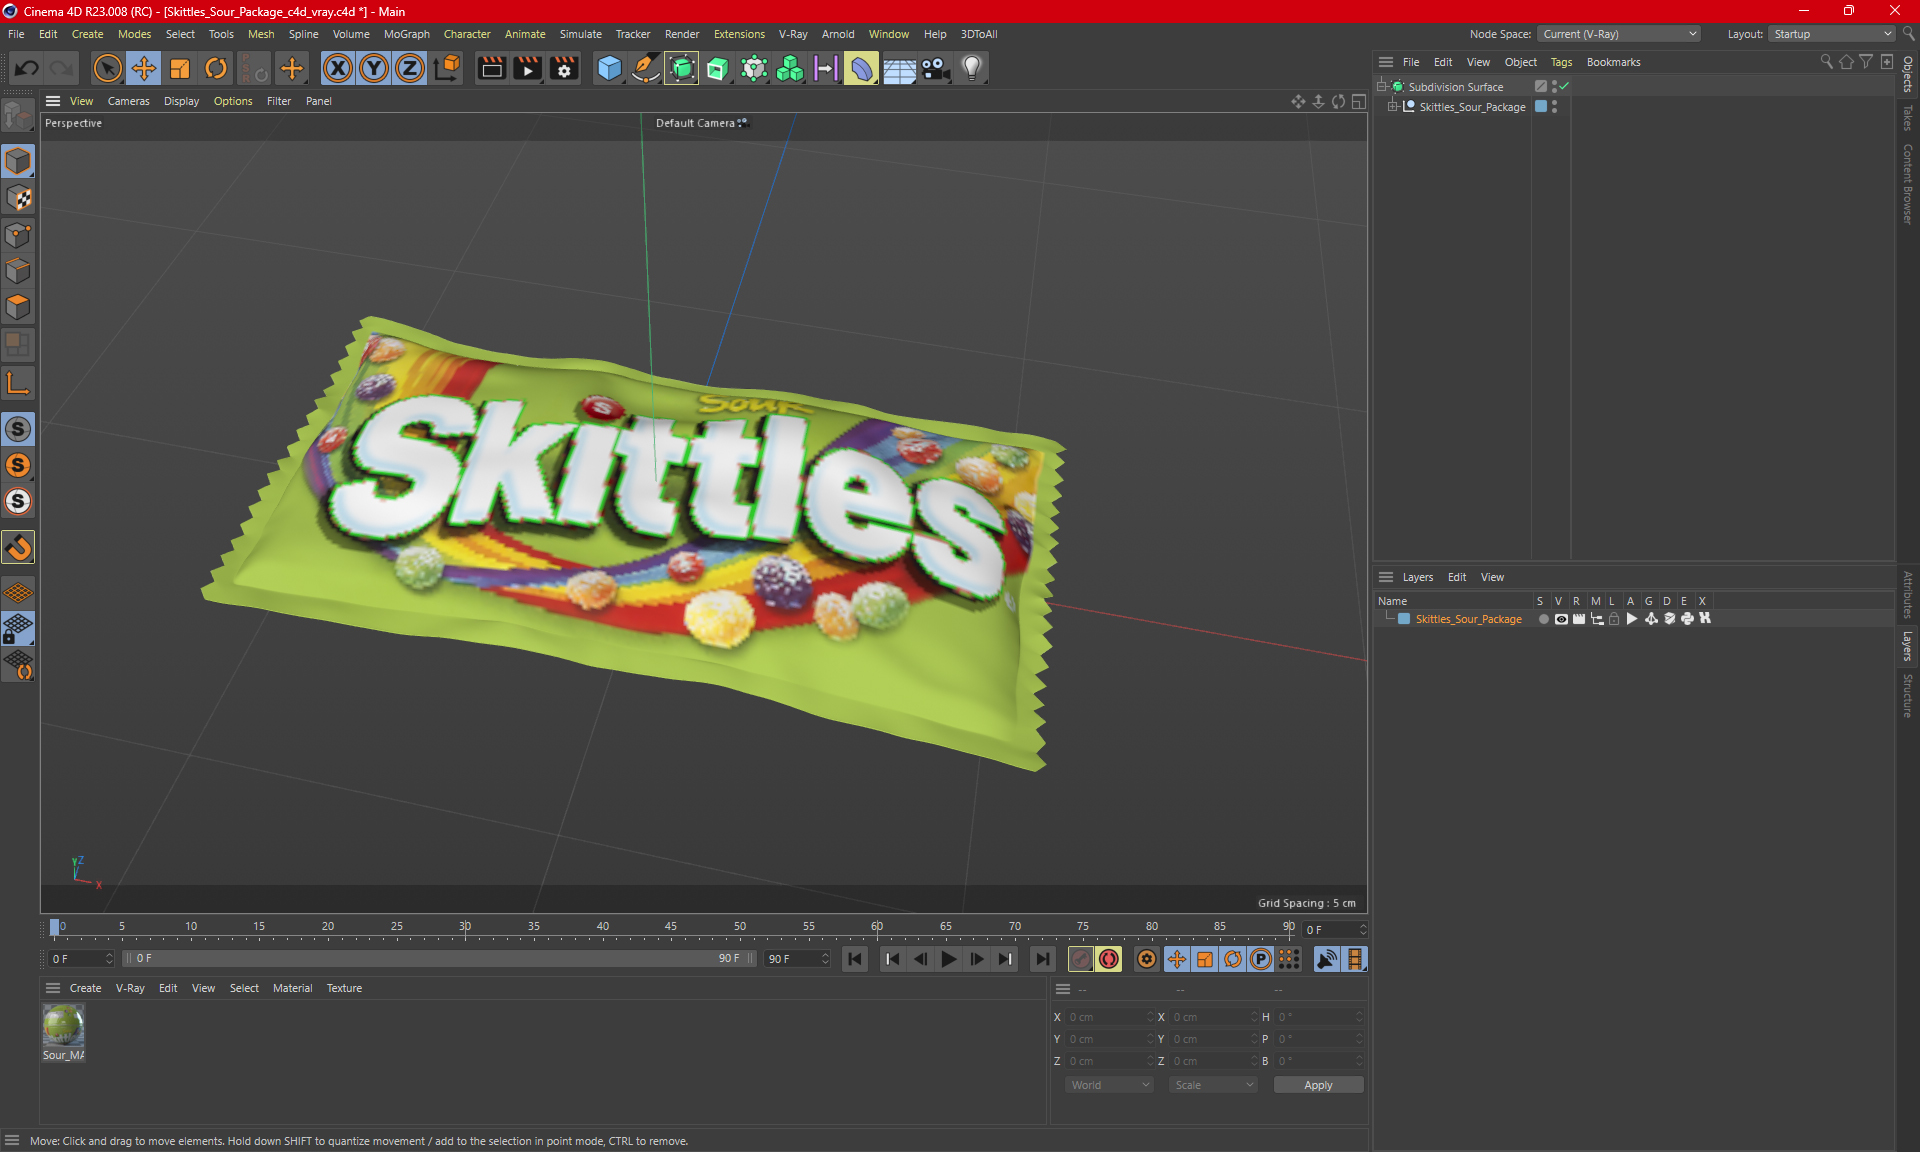
Task: Switch to Texture mode
Action: 18,198
